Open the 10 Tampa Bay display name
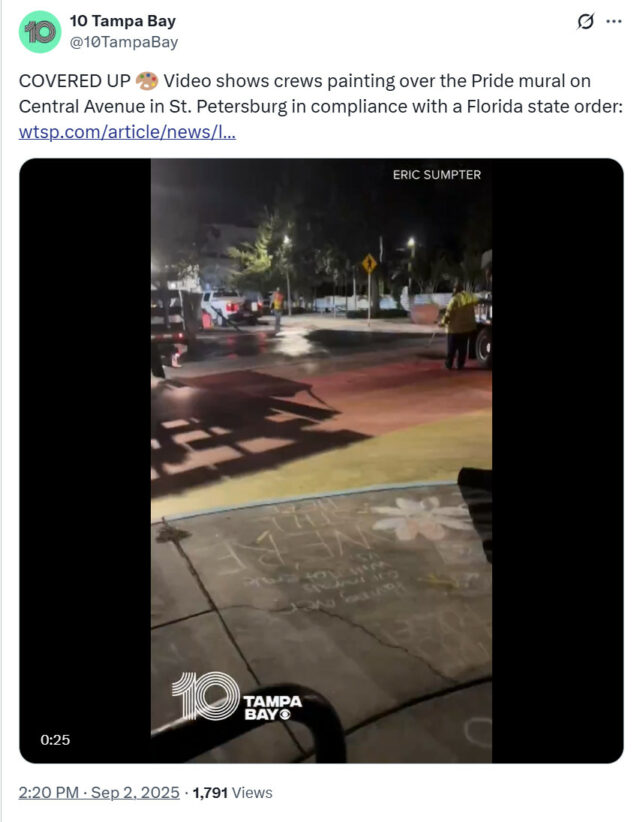The image size is (640, 822). coord(123,21)
